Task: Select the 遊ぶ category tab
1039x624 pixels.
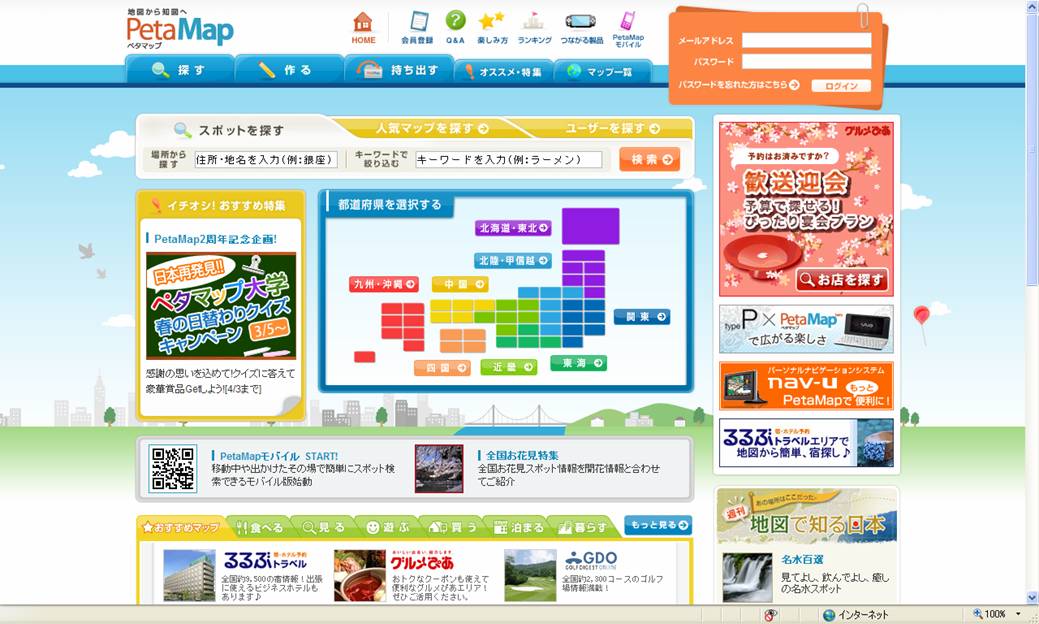Action: tap(388, 527)
